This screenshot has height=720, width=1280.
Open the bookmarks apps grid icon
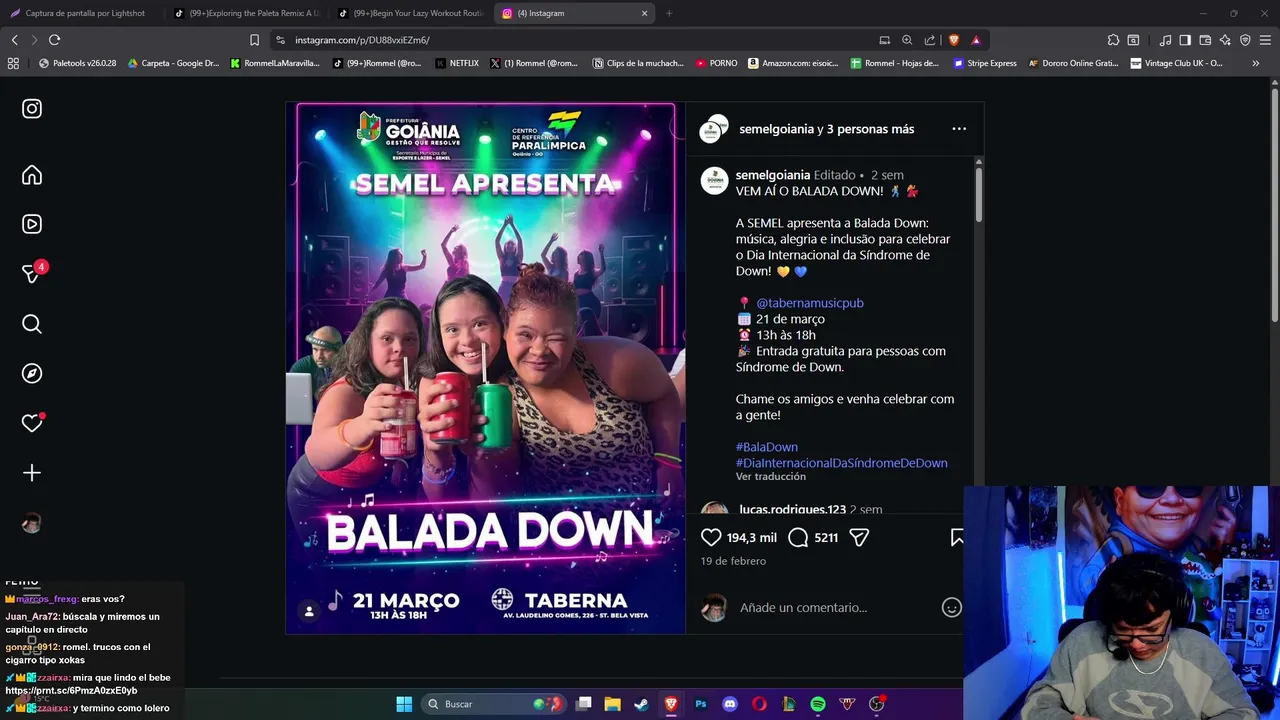(x=13, y=63)
